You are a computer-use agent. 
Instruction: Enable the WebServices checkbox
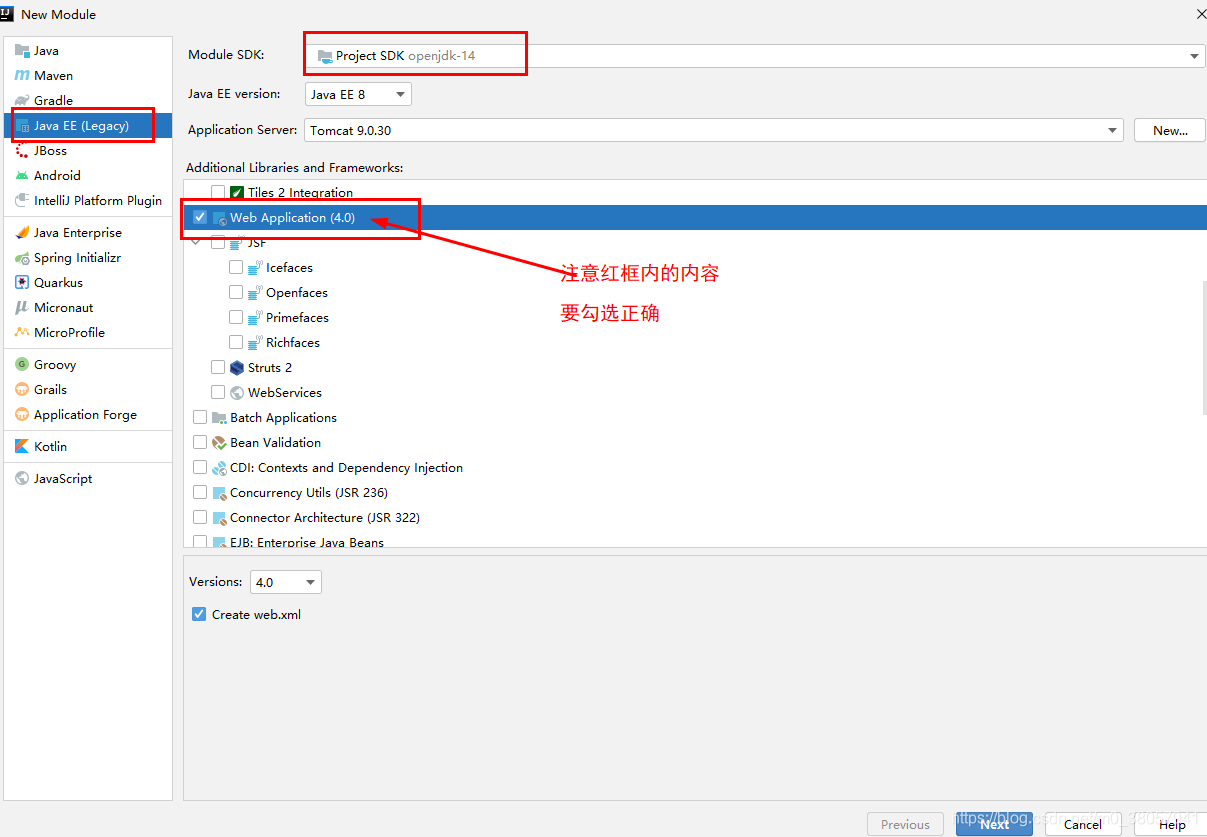click(218, 392)
